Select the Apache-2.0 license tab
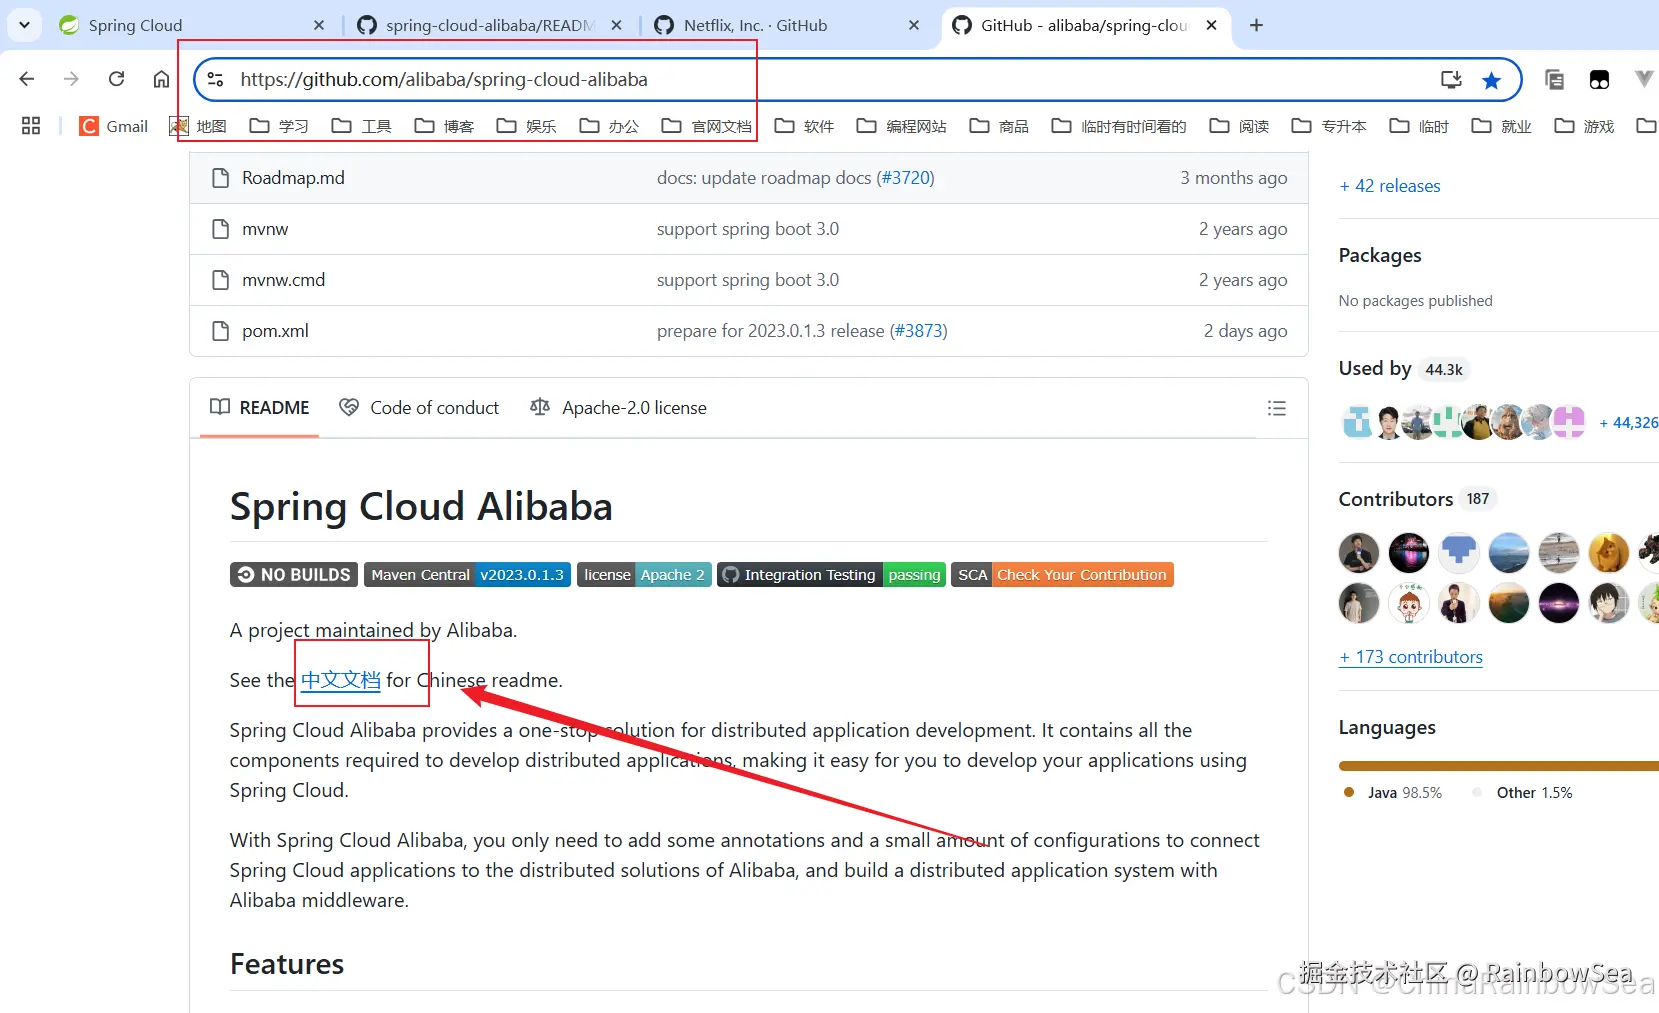The width and height of the screenshot is (1659, 1013). click(x=619, y=408)
